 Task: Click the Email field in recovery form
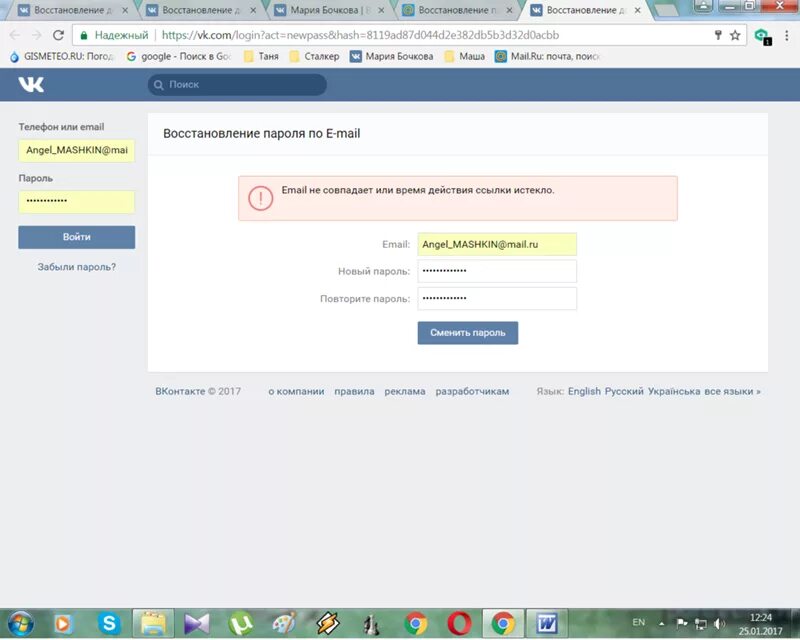(497, 244)
